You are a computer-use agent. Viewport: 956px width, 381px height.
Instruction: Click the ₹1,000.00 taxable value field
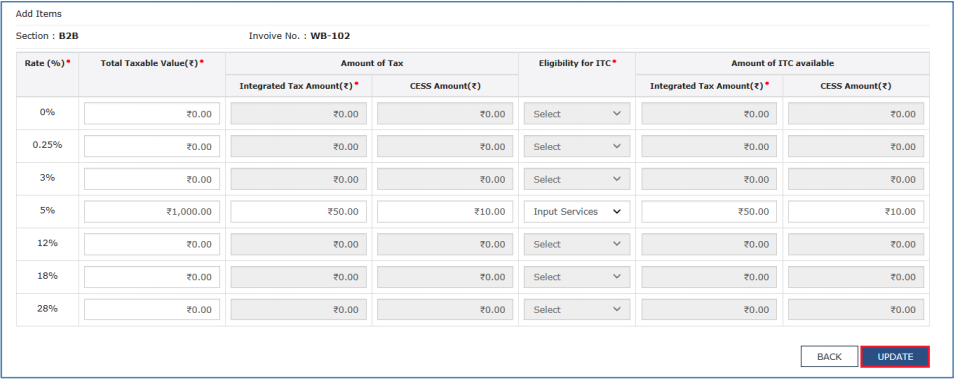[152, 212]
